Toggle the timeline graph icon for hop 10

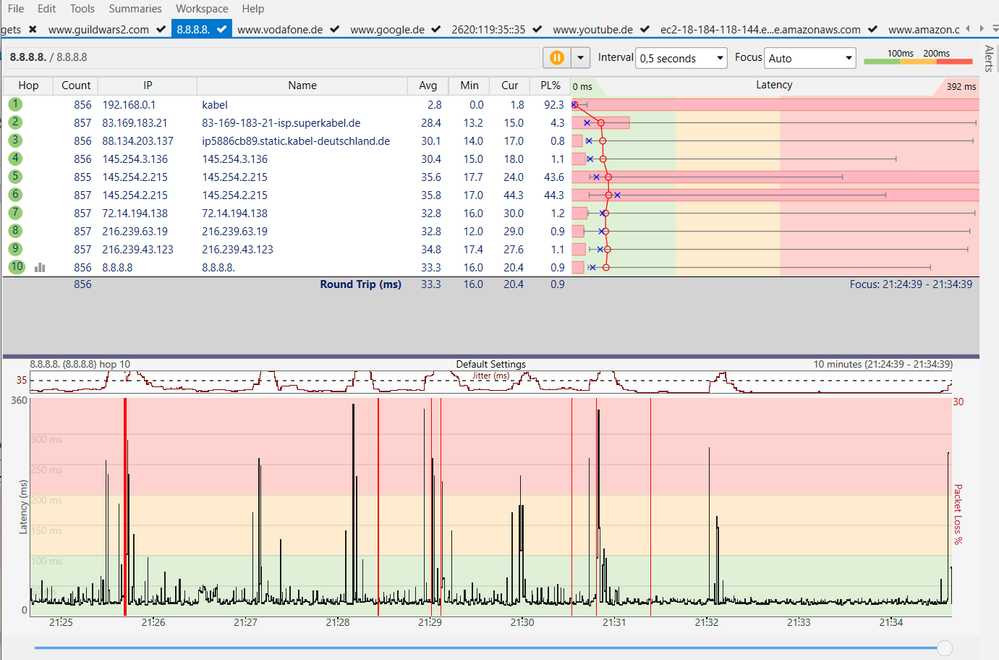(x=40, y=268)
